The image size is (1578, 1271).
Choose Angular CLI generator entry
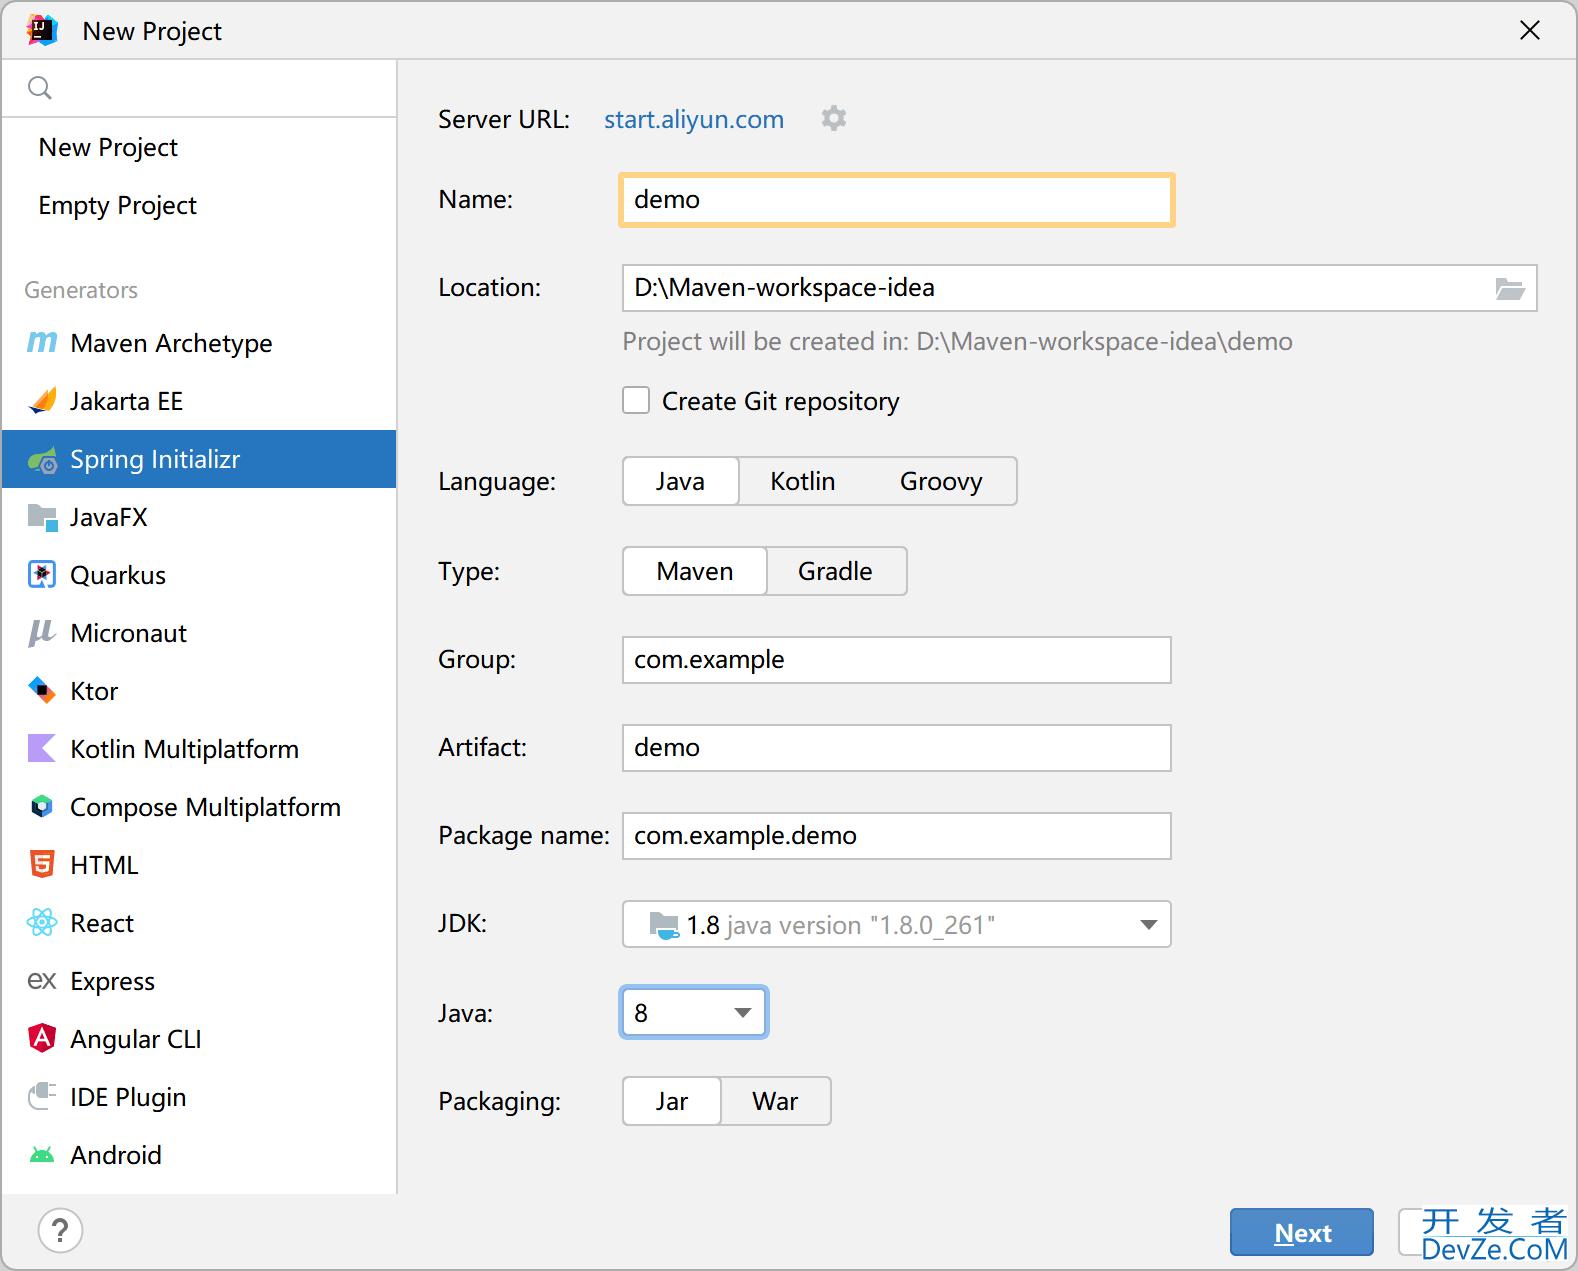199,1039
